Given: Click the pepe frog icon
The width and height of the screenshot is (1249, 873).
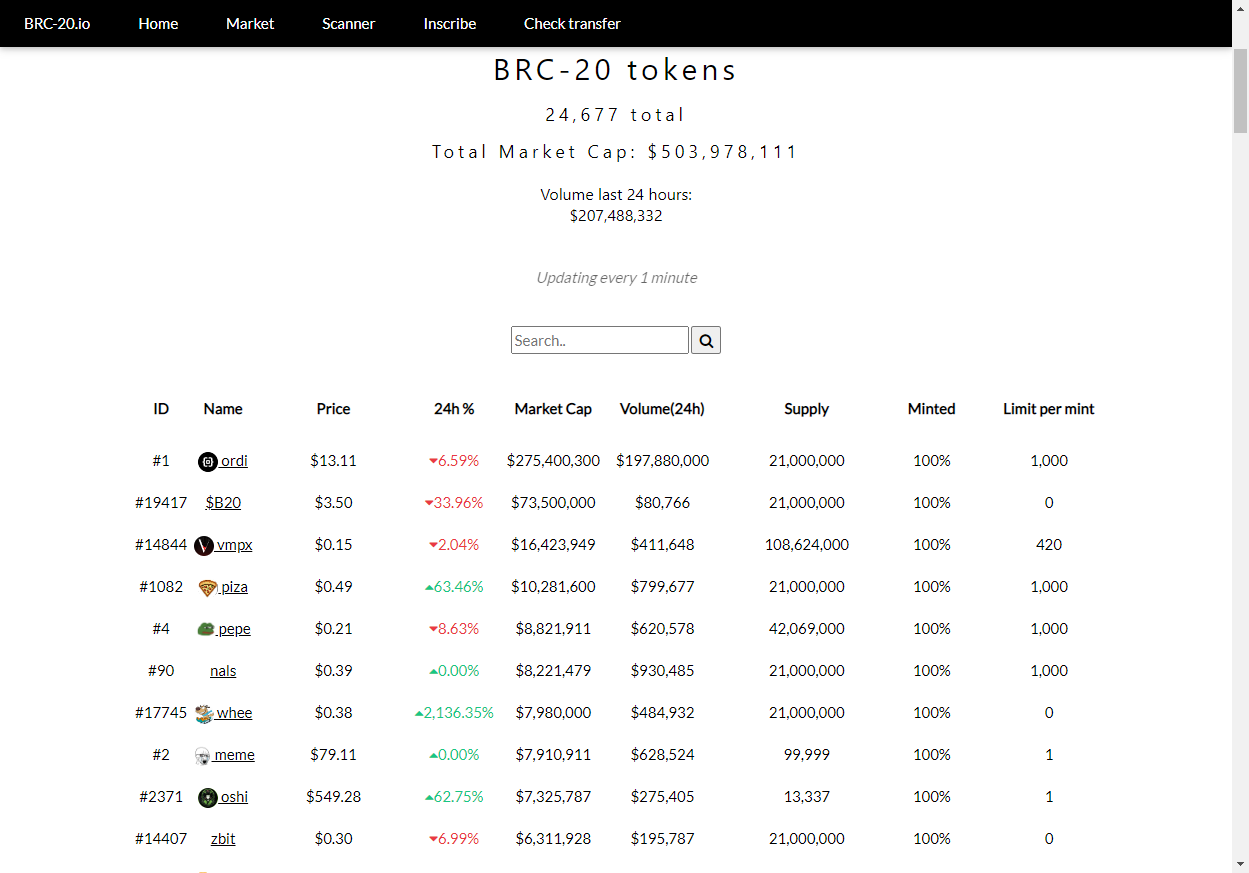Looking at the screenshot, I should pos(206,629).
